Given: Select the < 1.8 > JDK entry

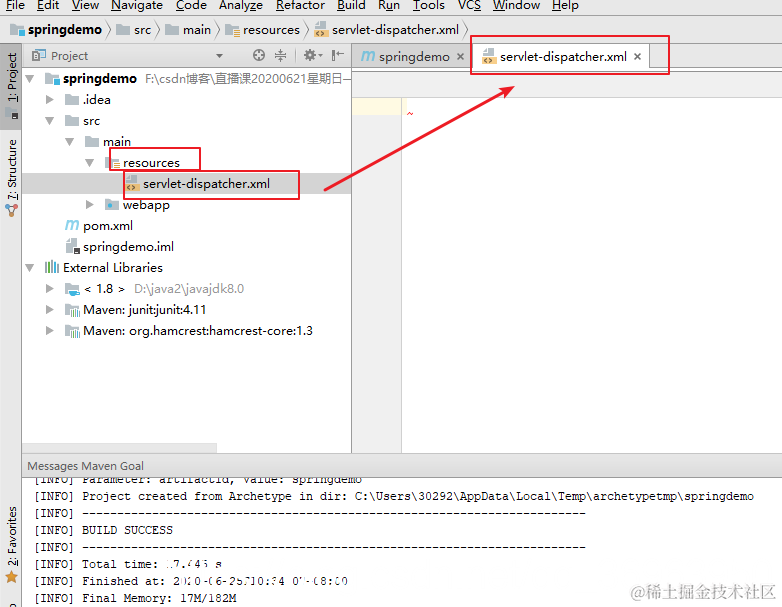Looking at the screenshot, I should [x=104, y=289].
